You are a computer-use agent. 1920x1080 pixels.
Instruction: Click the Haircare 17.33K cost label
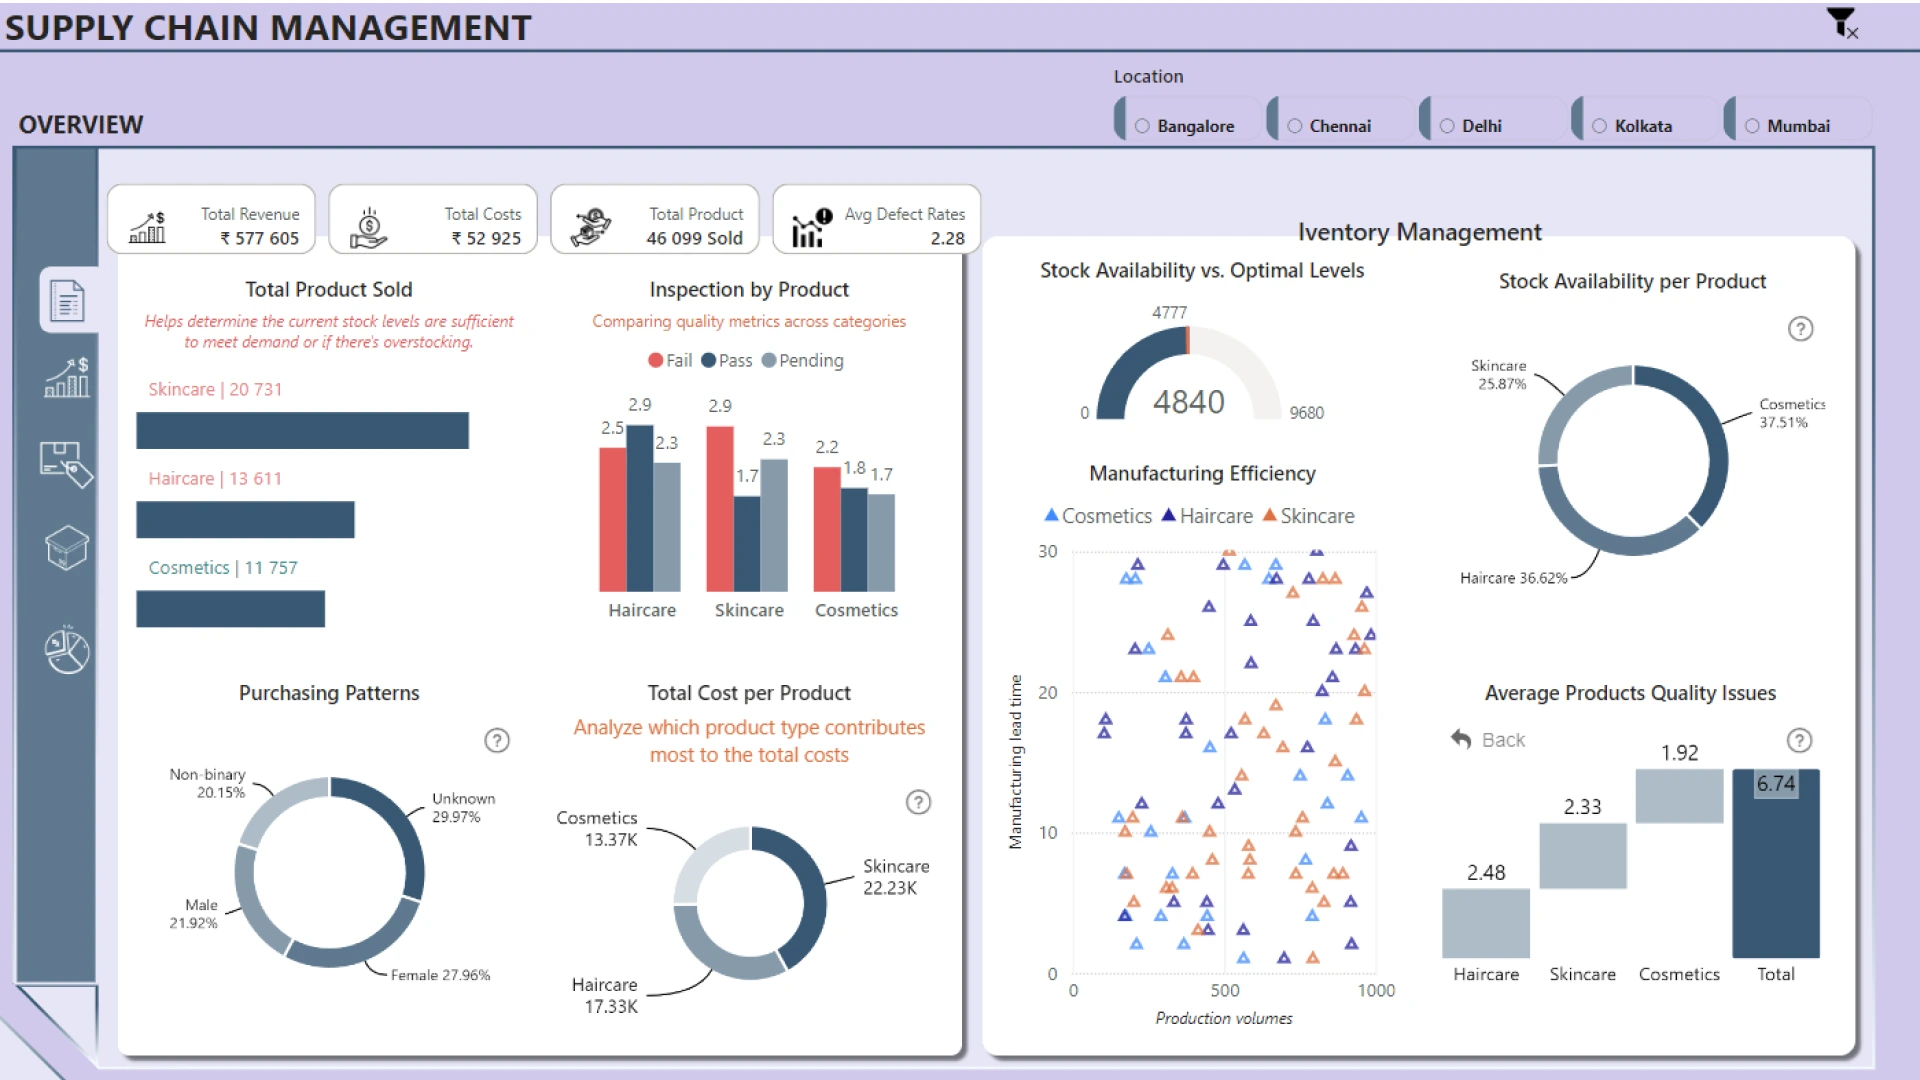pos(604,995)
